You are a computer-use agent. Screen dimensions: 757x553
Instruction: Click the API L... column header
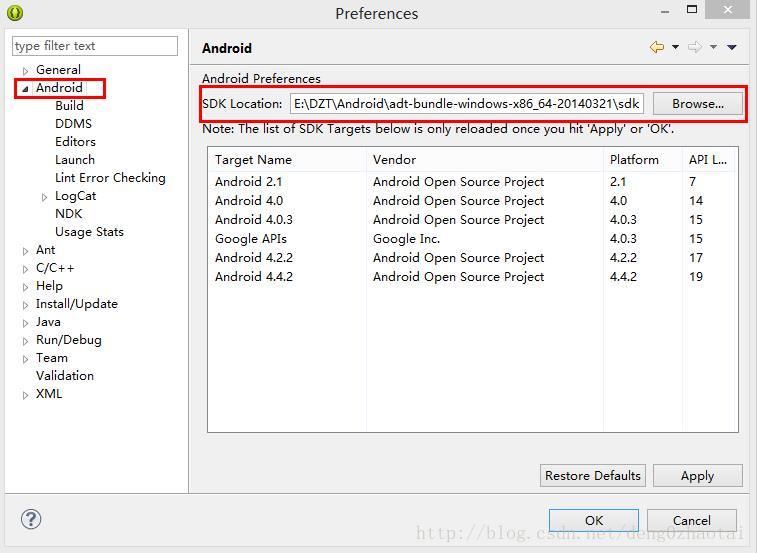tap(710, 160)
